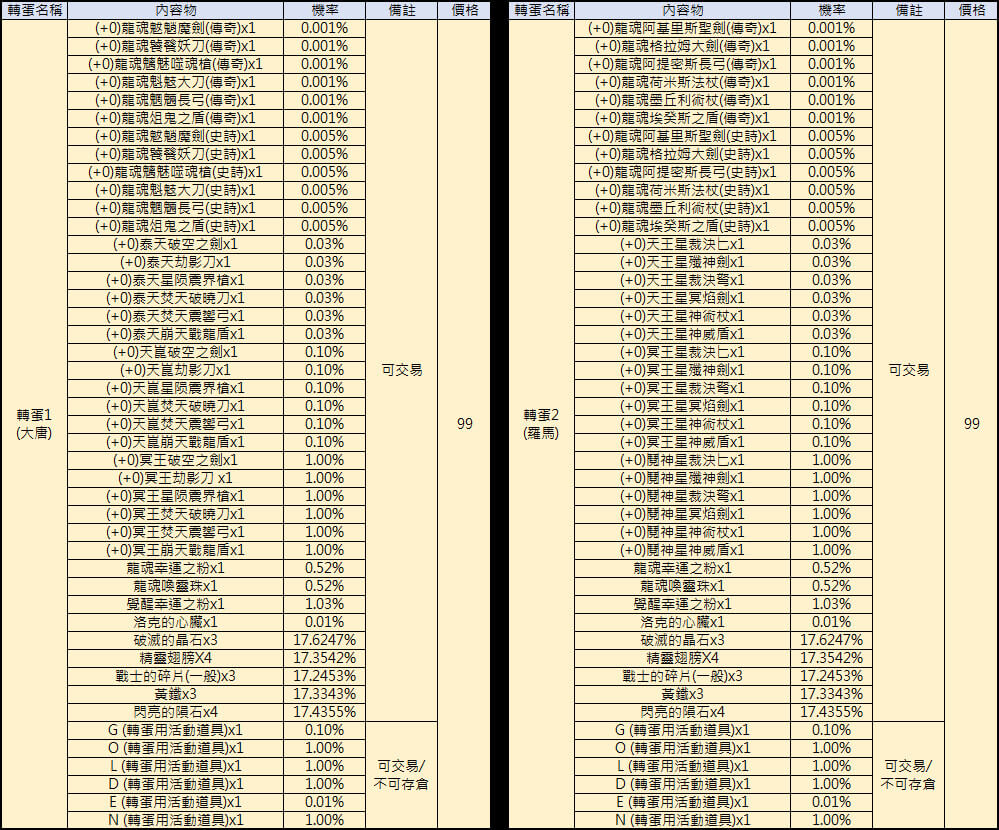Select the (+0)泰天崩天戰龍盾x1 item
Screen dimensions: 999x830
click(x=175, y=334)
